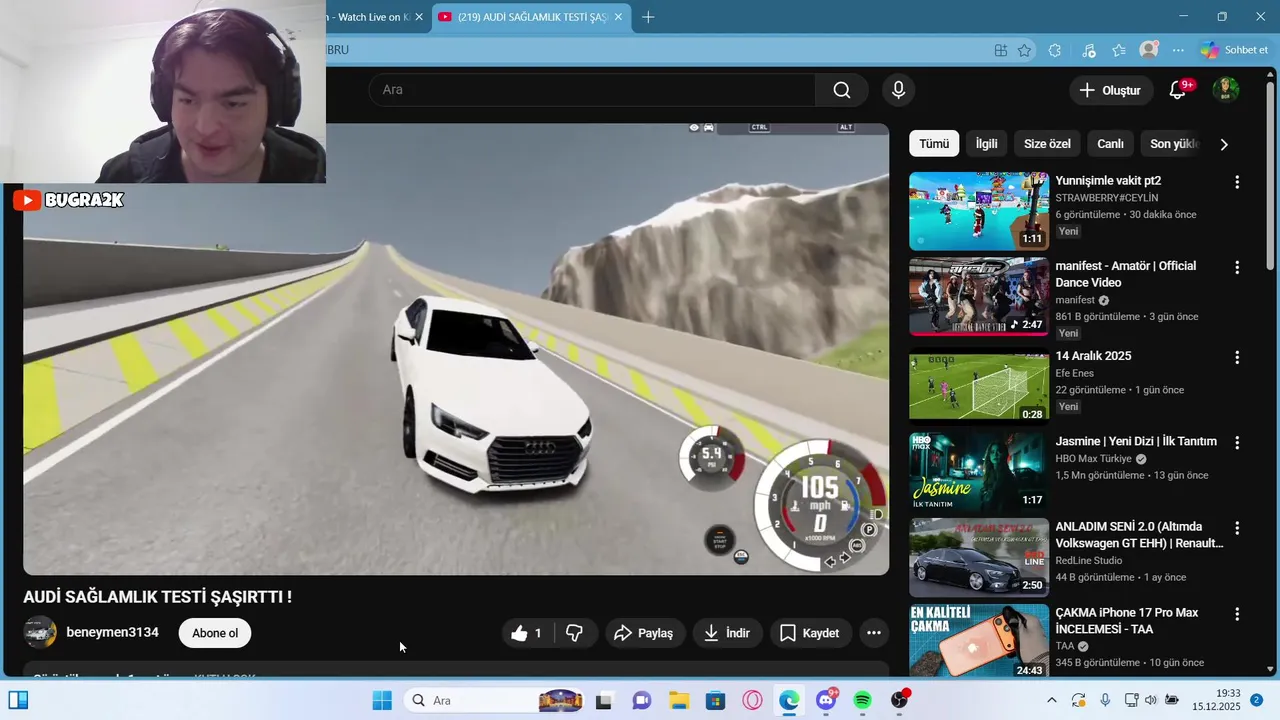1280x720 pixels.
Task: Show more filter chips with right arrow
Action: coord(1224,144)
